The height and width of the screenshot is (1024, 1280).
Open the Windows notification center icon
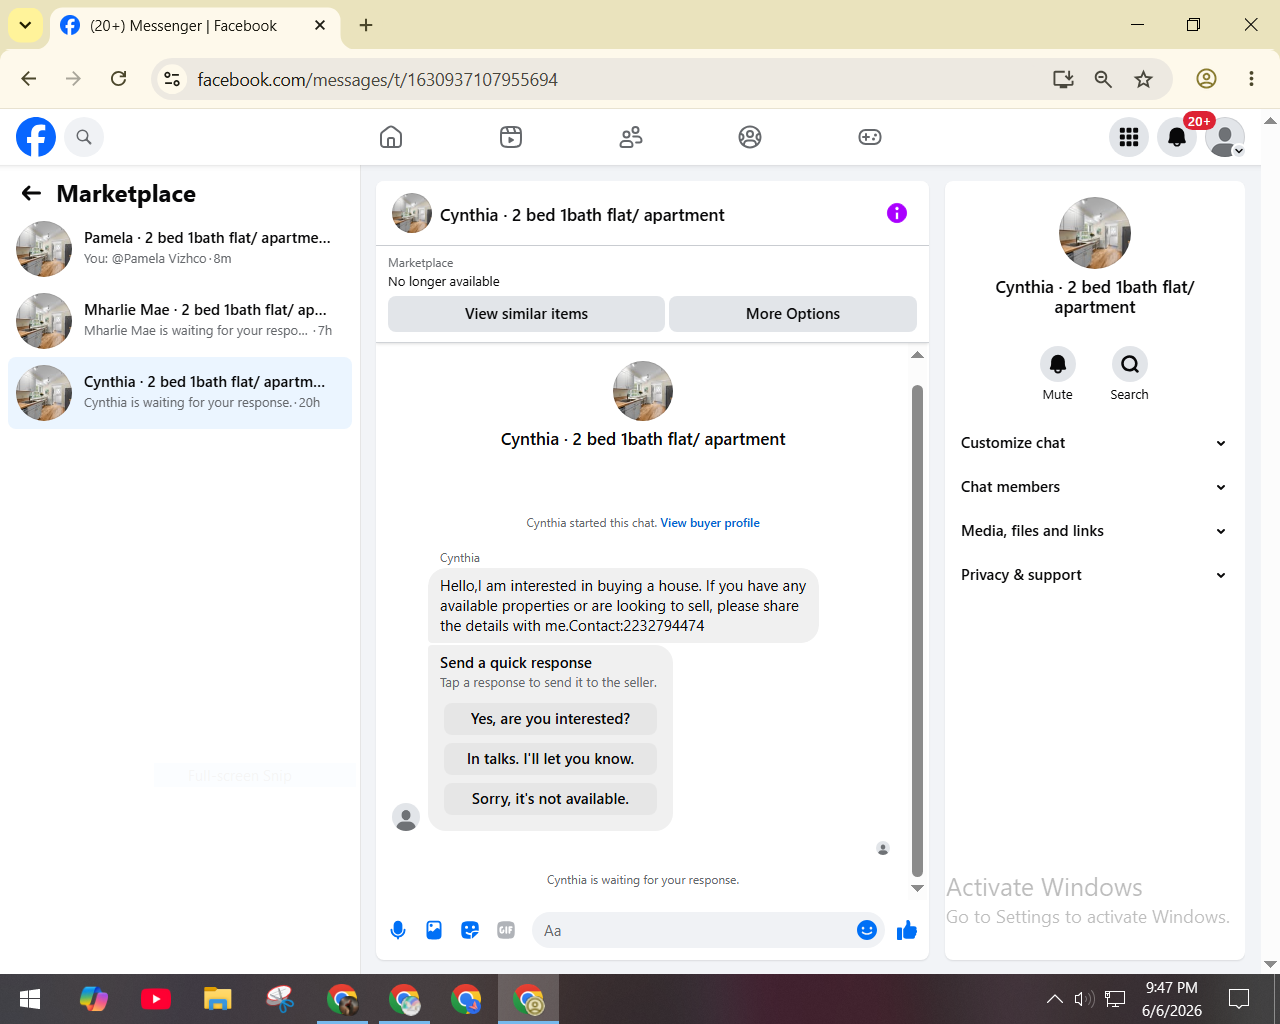[x=1239, y=999]
